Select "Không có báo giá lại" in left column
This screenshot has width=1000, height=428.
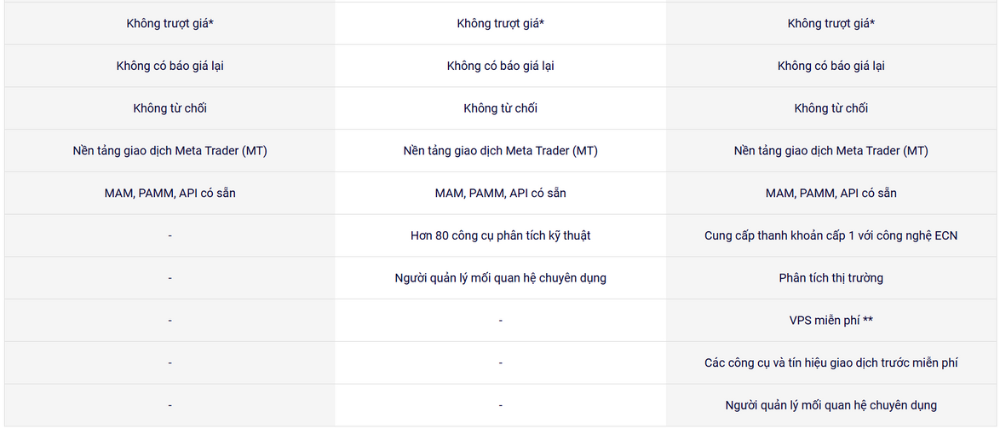coord(170,66)
